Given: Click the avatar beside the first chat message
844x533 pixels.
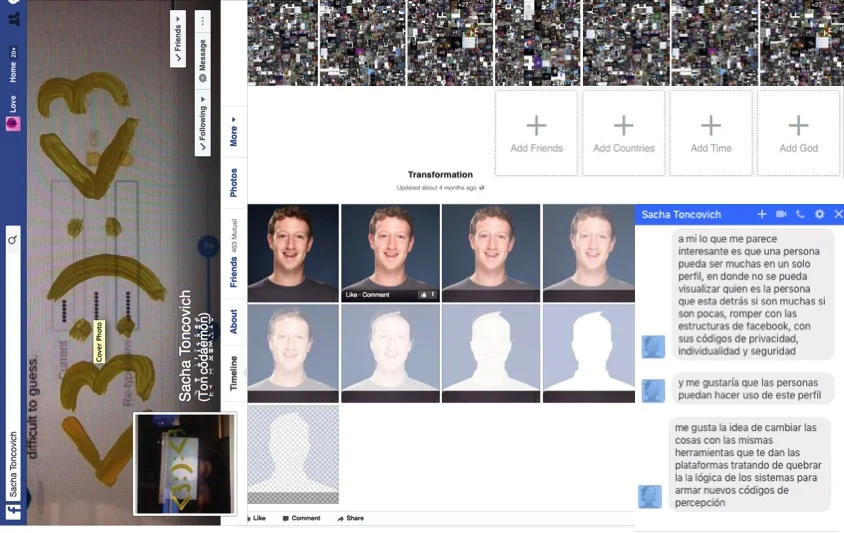Looking at the screenshot, I should point(653,347).
